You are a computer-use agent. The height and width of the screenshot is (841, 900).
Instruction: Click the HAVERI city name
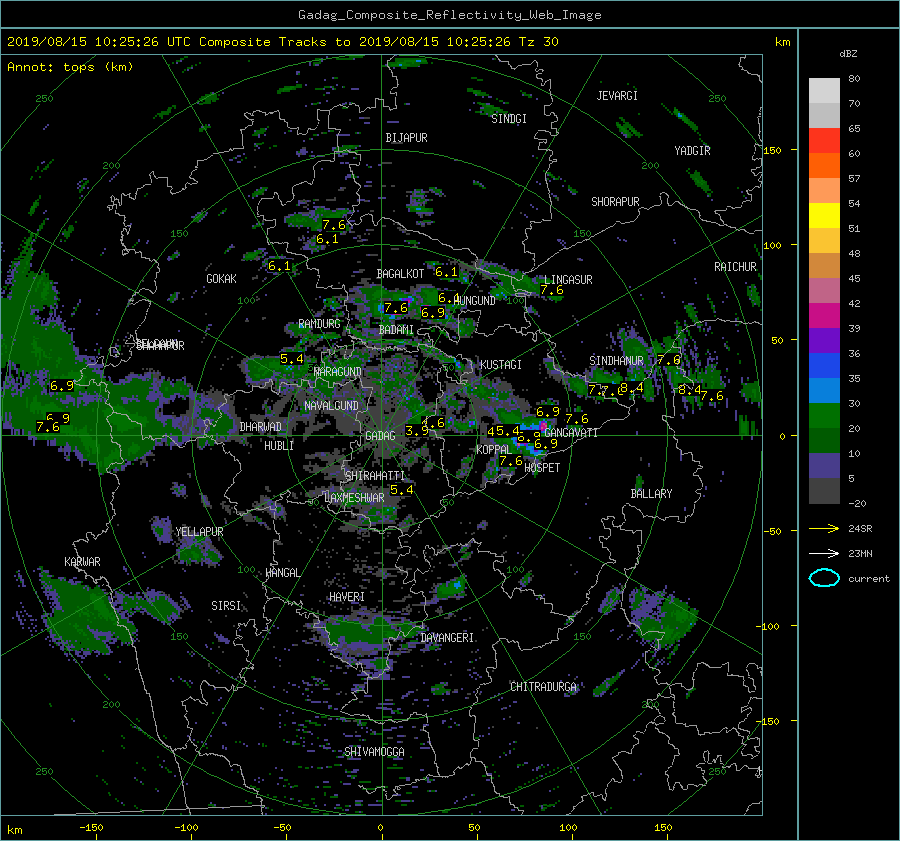click(x=347, y=598)
